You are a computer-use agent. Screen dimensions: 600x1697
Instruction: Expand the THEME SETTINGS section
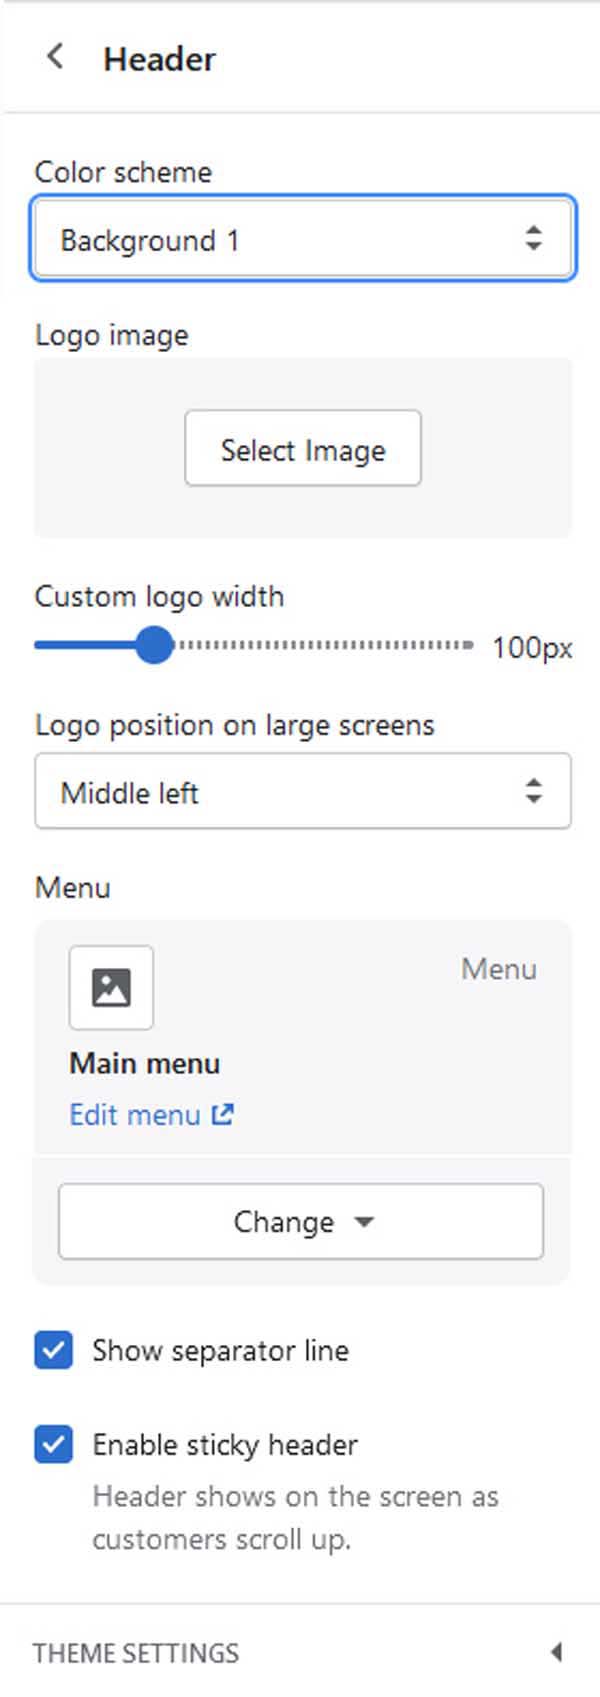300,1652
